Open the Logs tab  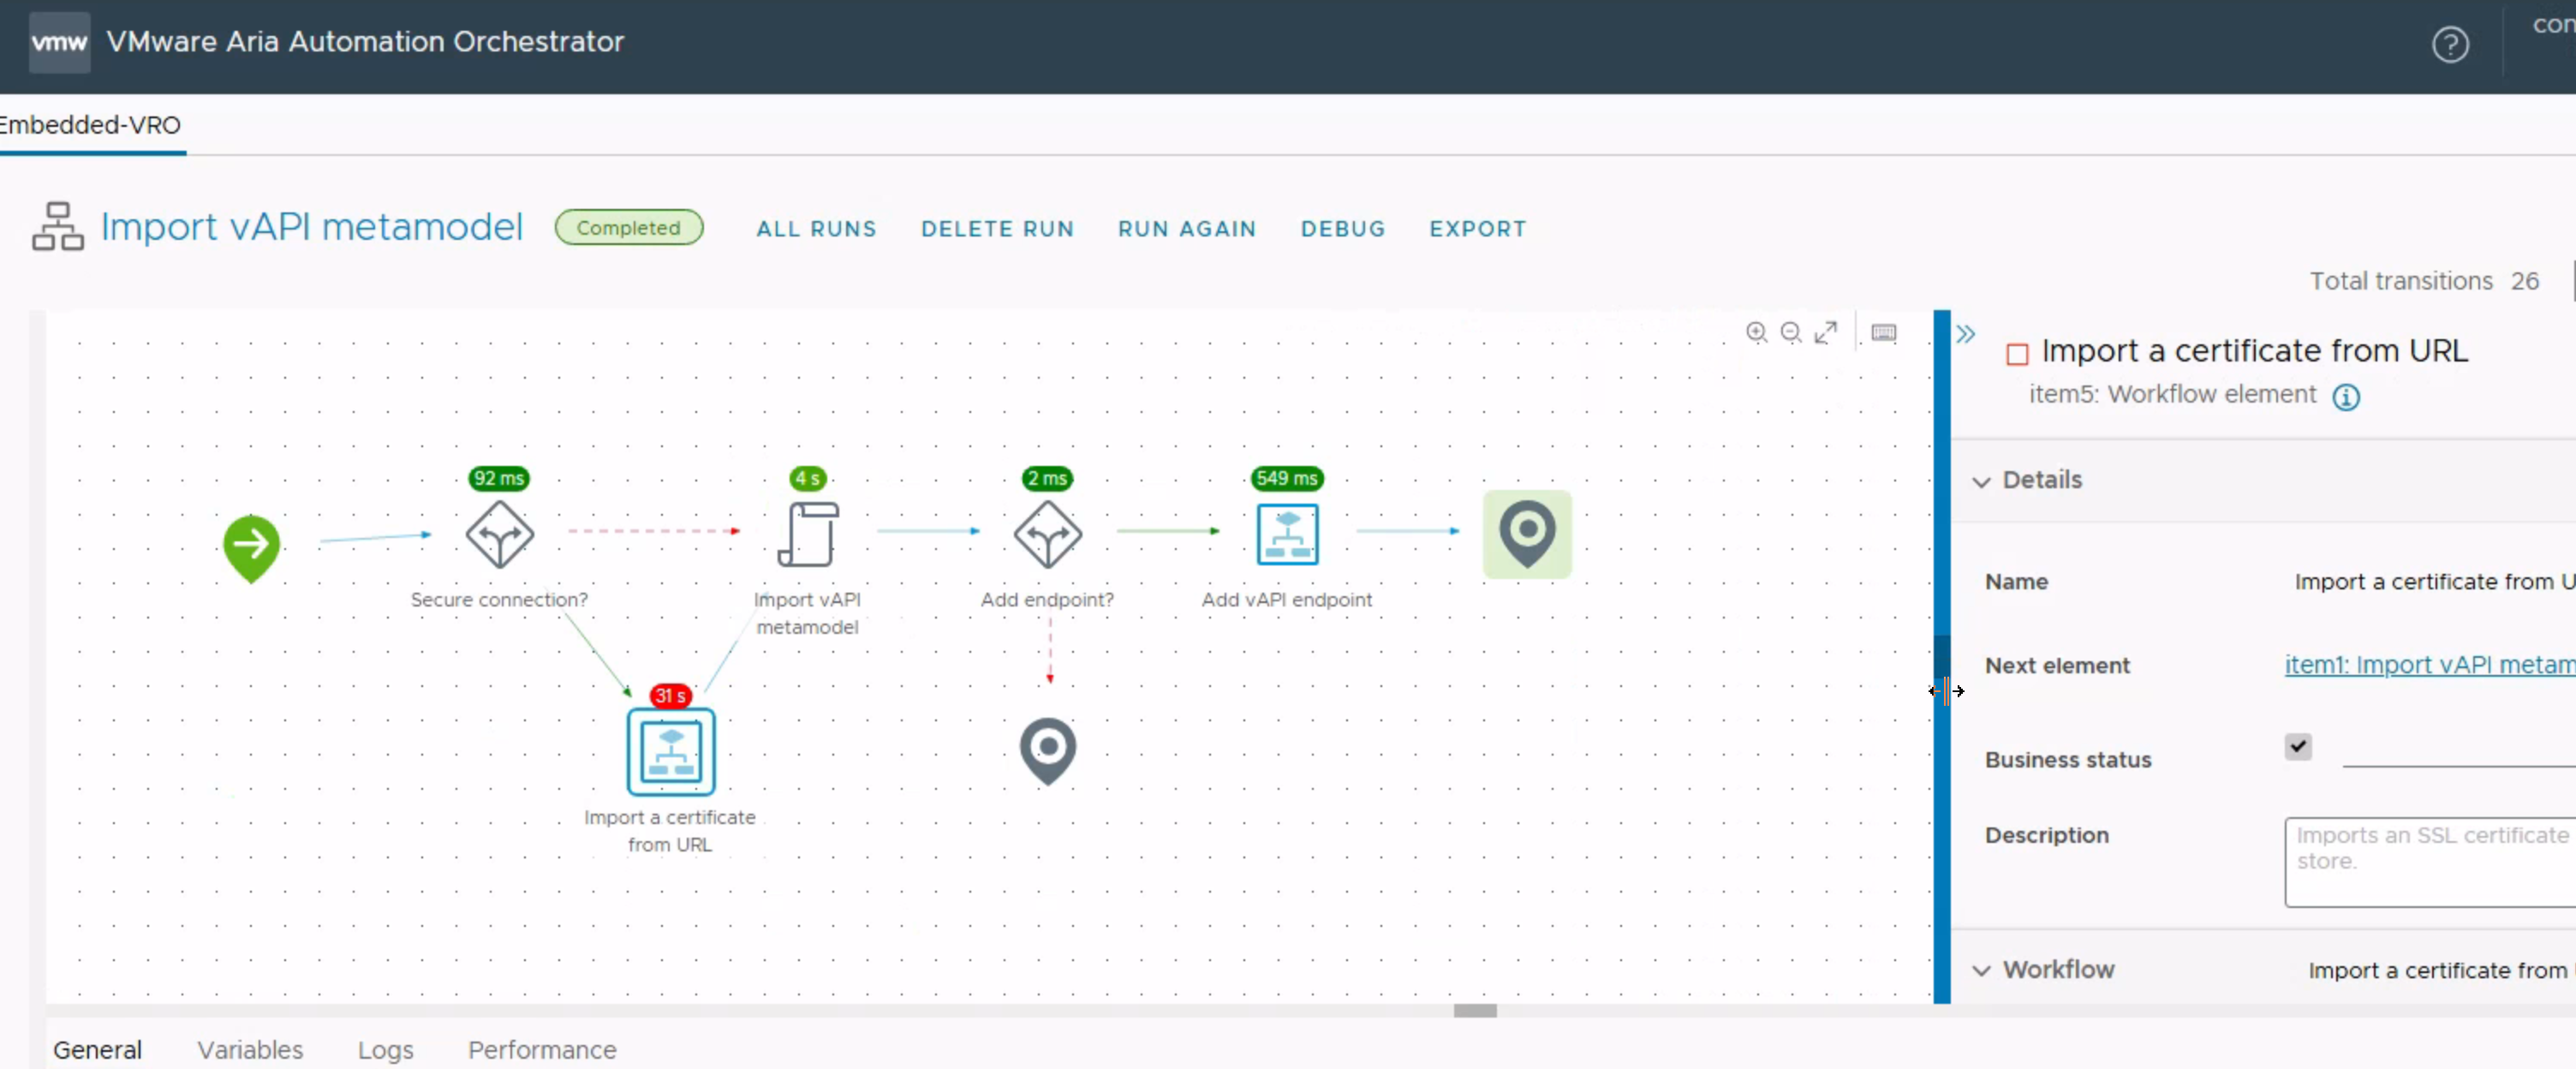point(385,1050)
